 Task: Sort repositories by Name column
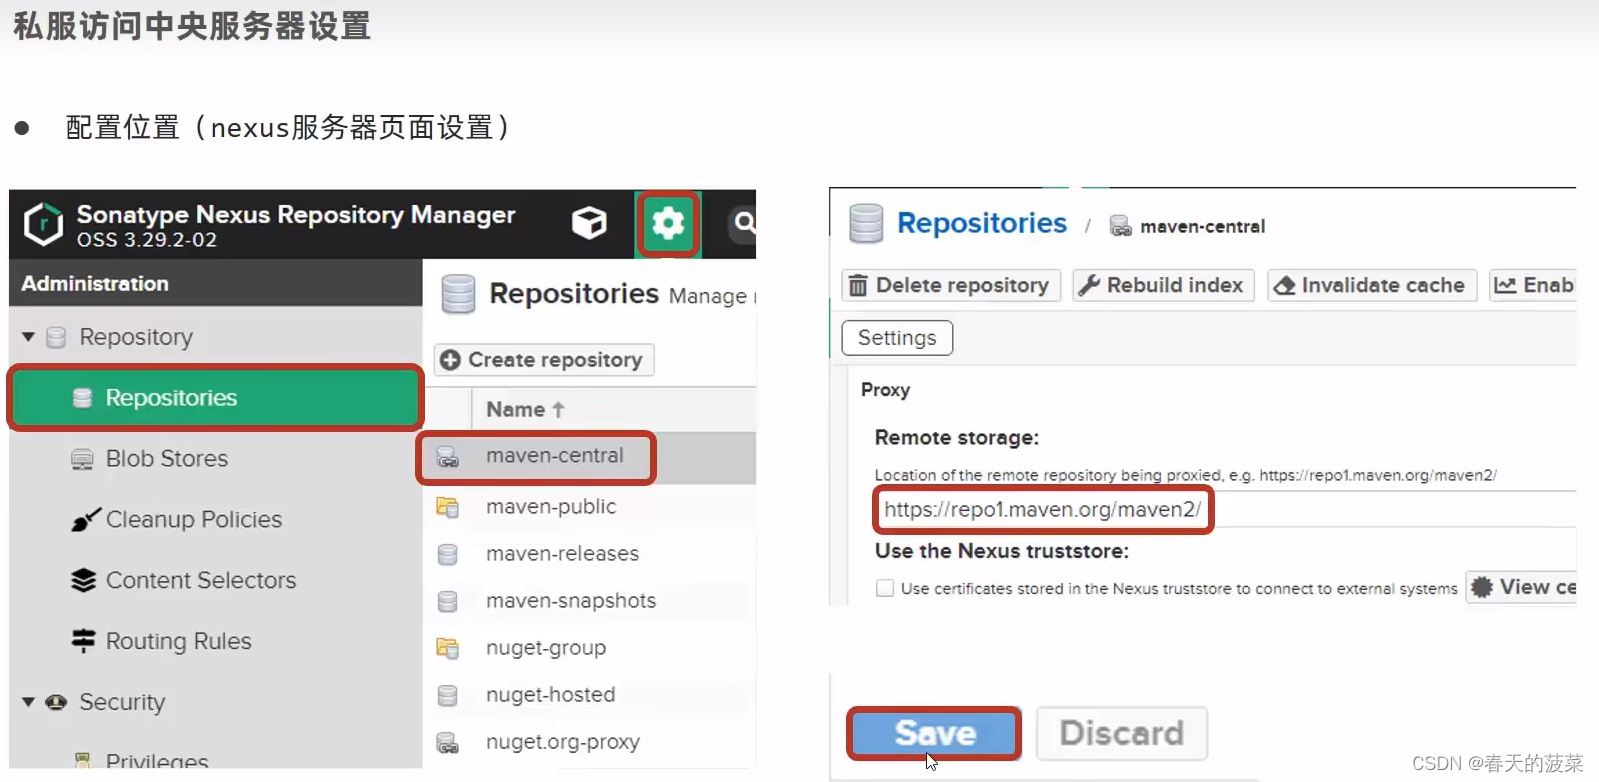tap(526, 409)
